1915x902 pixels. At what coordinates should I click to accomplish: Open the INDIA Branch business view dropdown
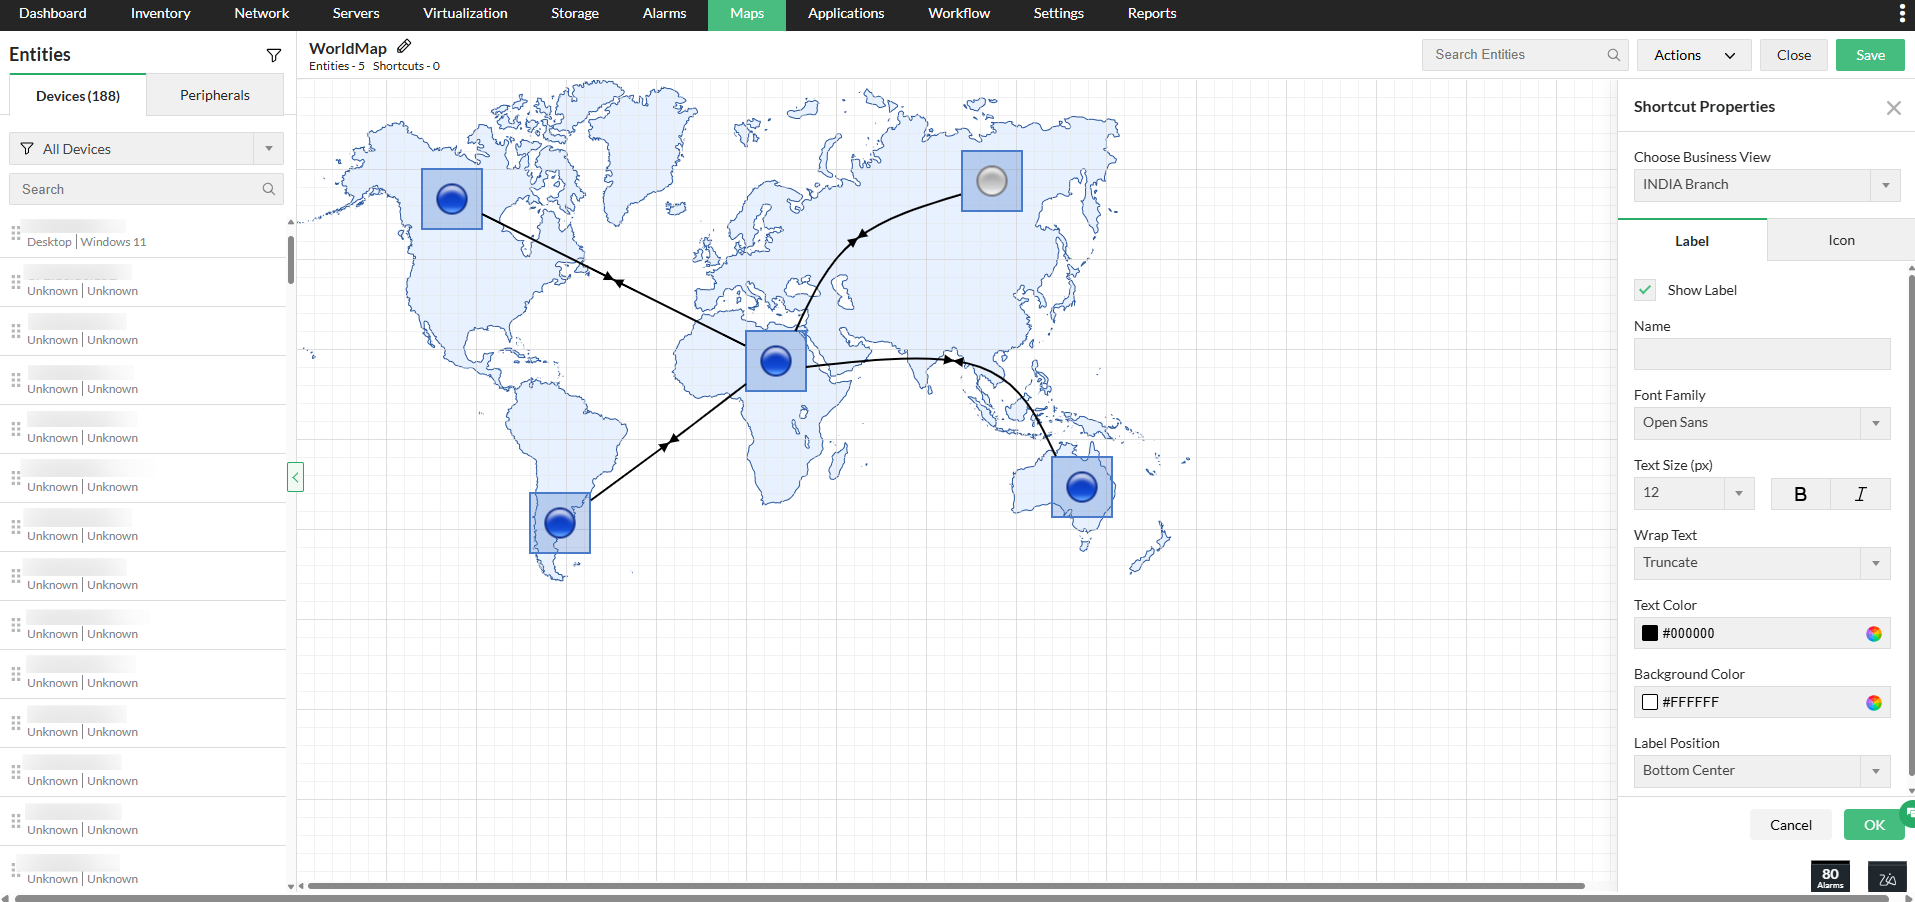1884,185
